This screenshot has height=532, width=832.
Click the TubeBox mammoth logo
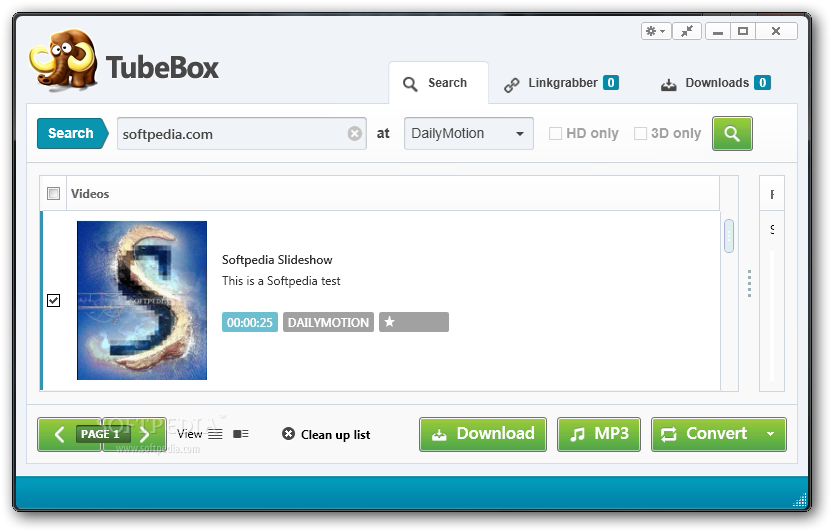[64, 60]
